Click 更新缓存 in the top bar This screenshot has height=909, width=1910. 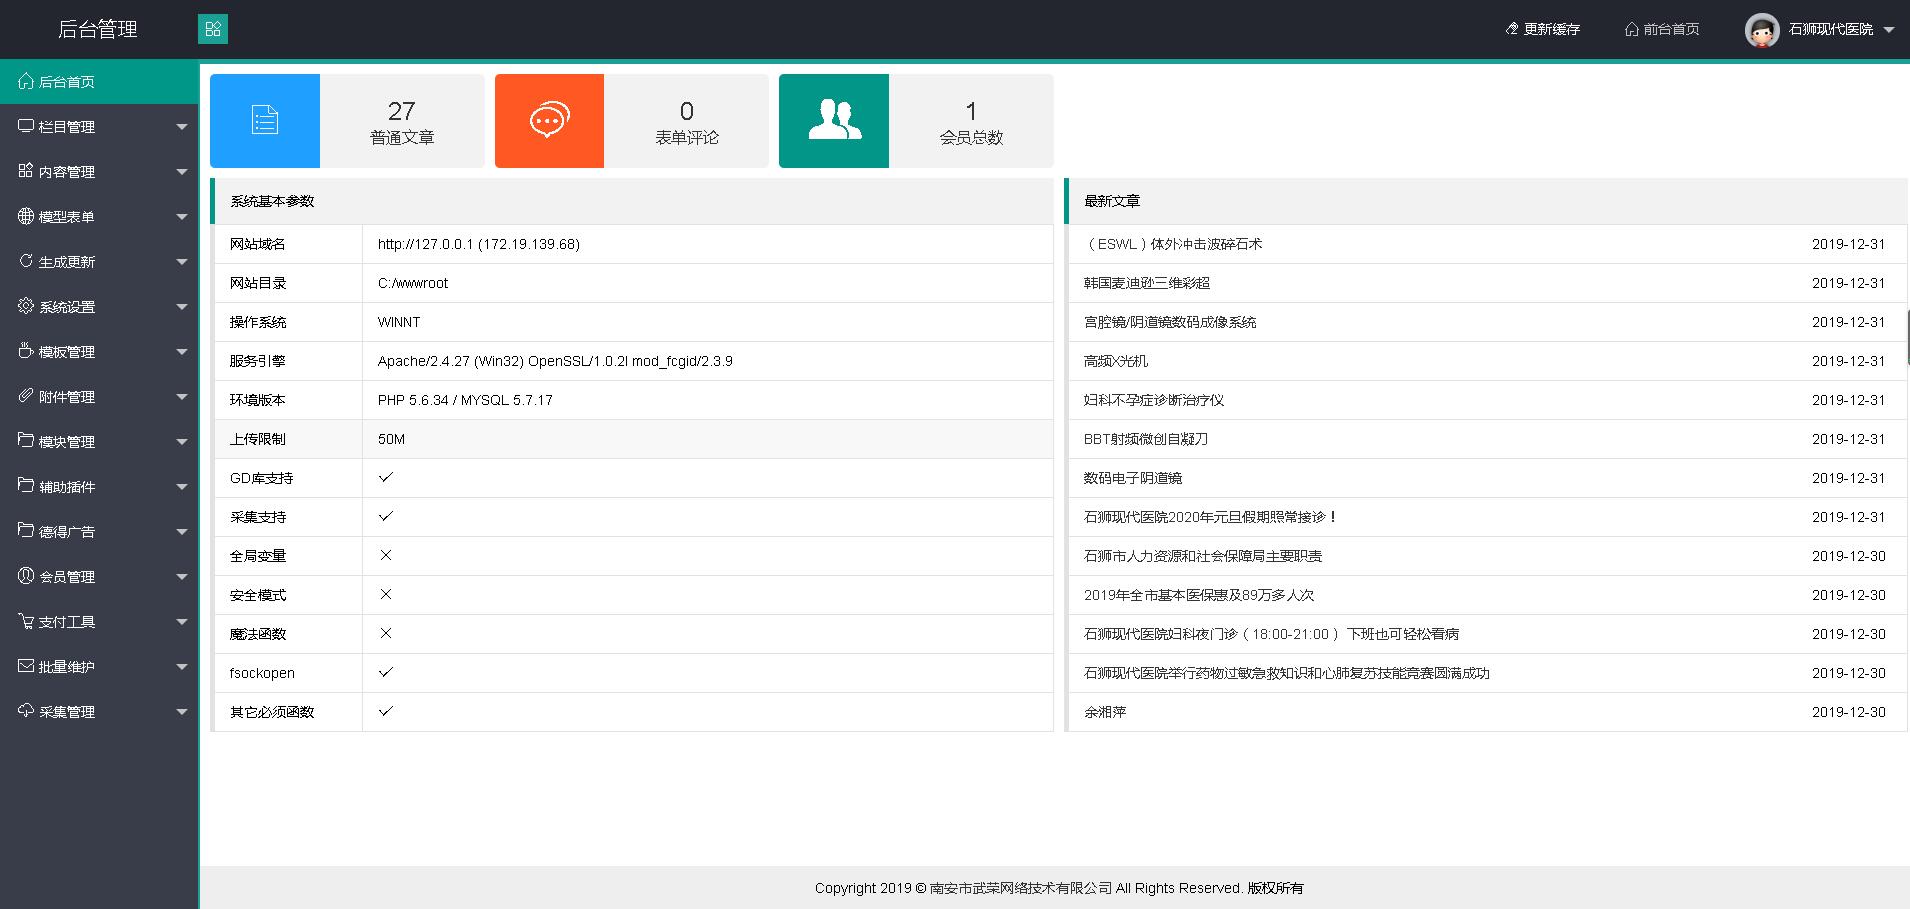pos(1543,30)
